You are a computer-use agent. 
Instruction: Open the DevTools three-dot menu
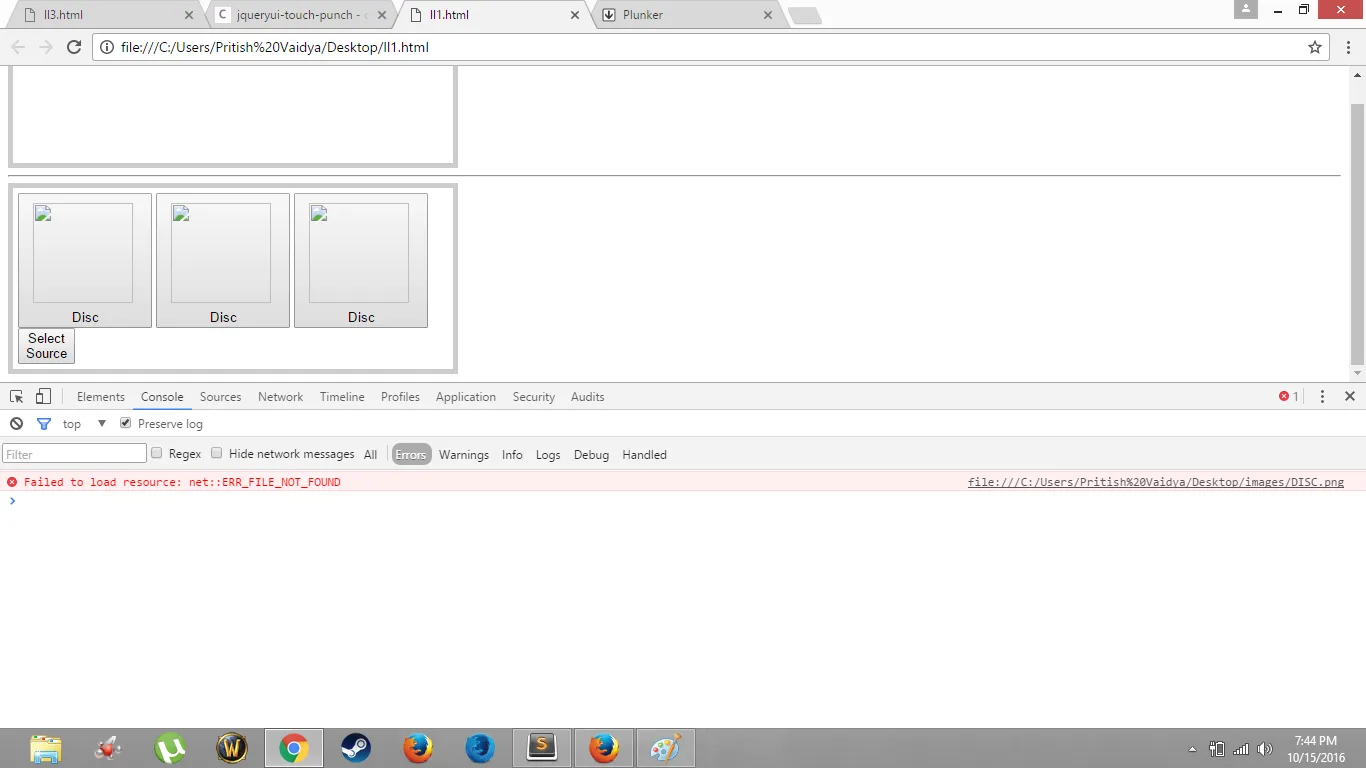(1322, 397)
